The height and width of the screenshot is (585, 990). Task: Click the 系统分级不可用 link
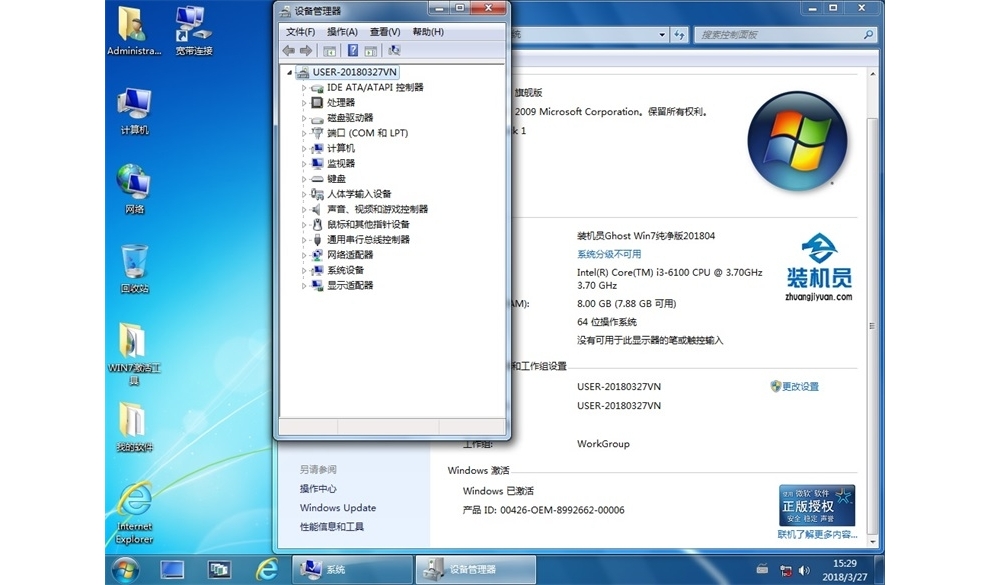[609, 254]
